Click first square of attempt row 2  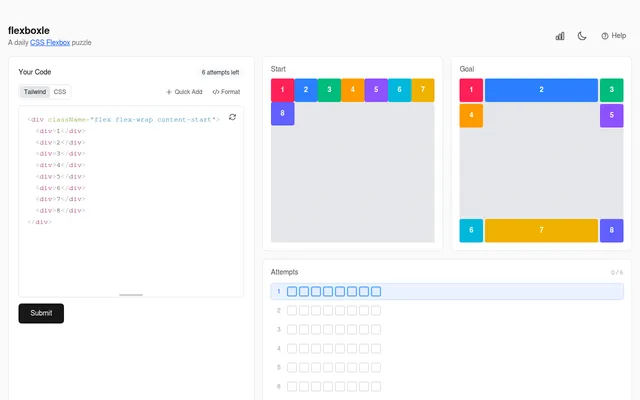(x=292, y=311)
